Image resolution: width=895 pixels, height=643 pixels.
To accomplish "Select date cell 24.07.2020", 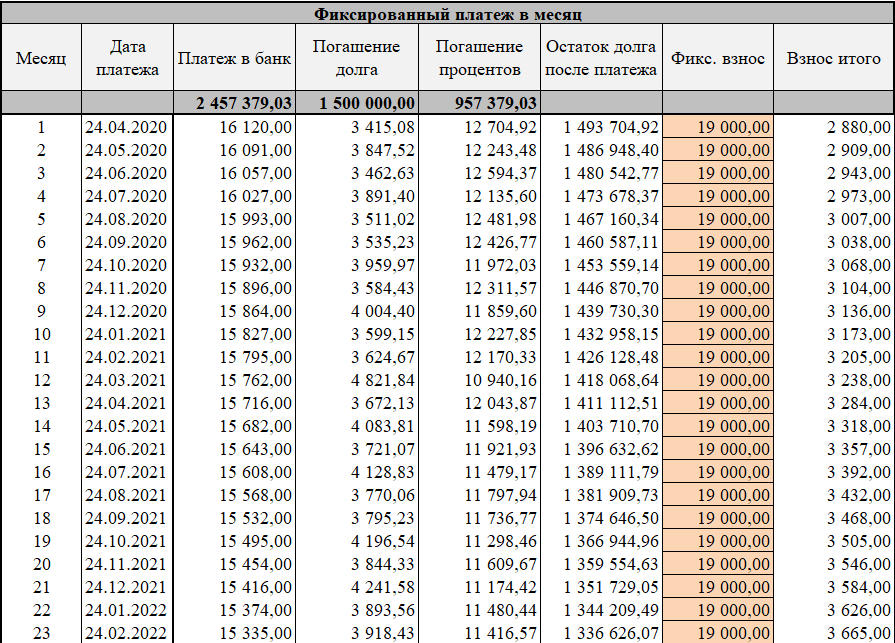I will (127, 196).
